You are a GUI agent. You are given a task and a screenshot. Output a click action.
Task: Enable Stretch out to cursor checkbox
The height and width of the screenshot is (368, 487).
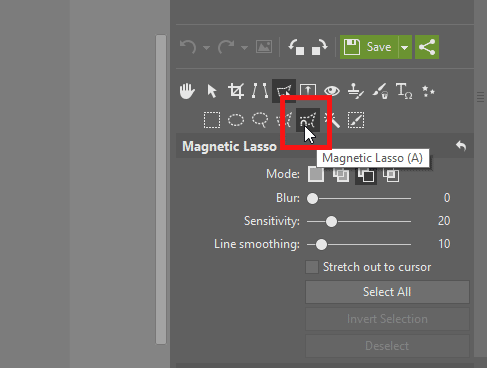click(312, 267)
